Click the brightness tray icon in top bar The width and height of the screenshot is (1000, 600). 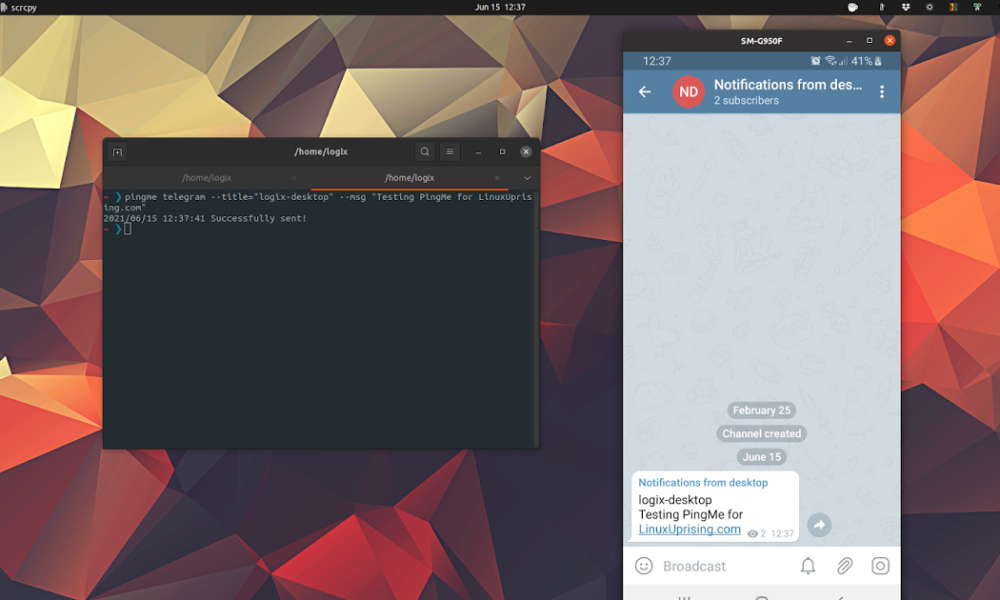click(x=929, y=7)
